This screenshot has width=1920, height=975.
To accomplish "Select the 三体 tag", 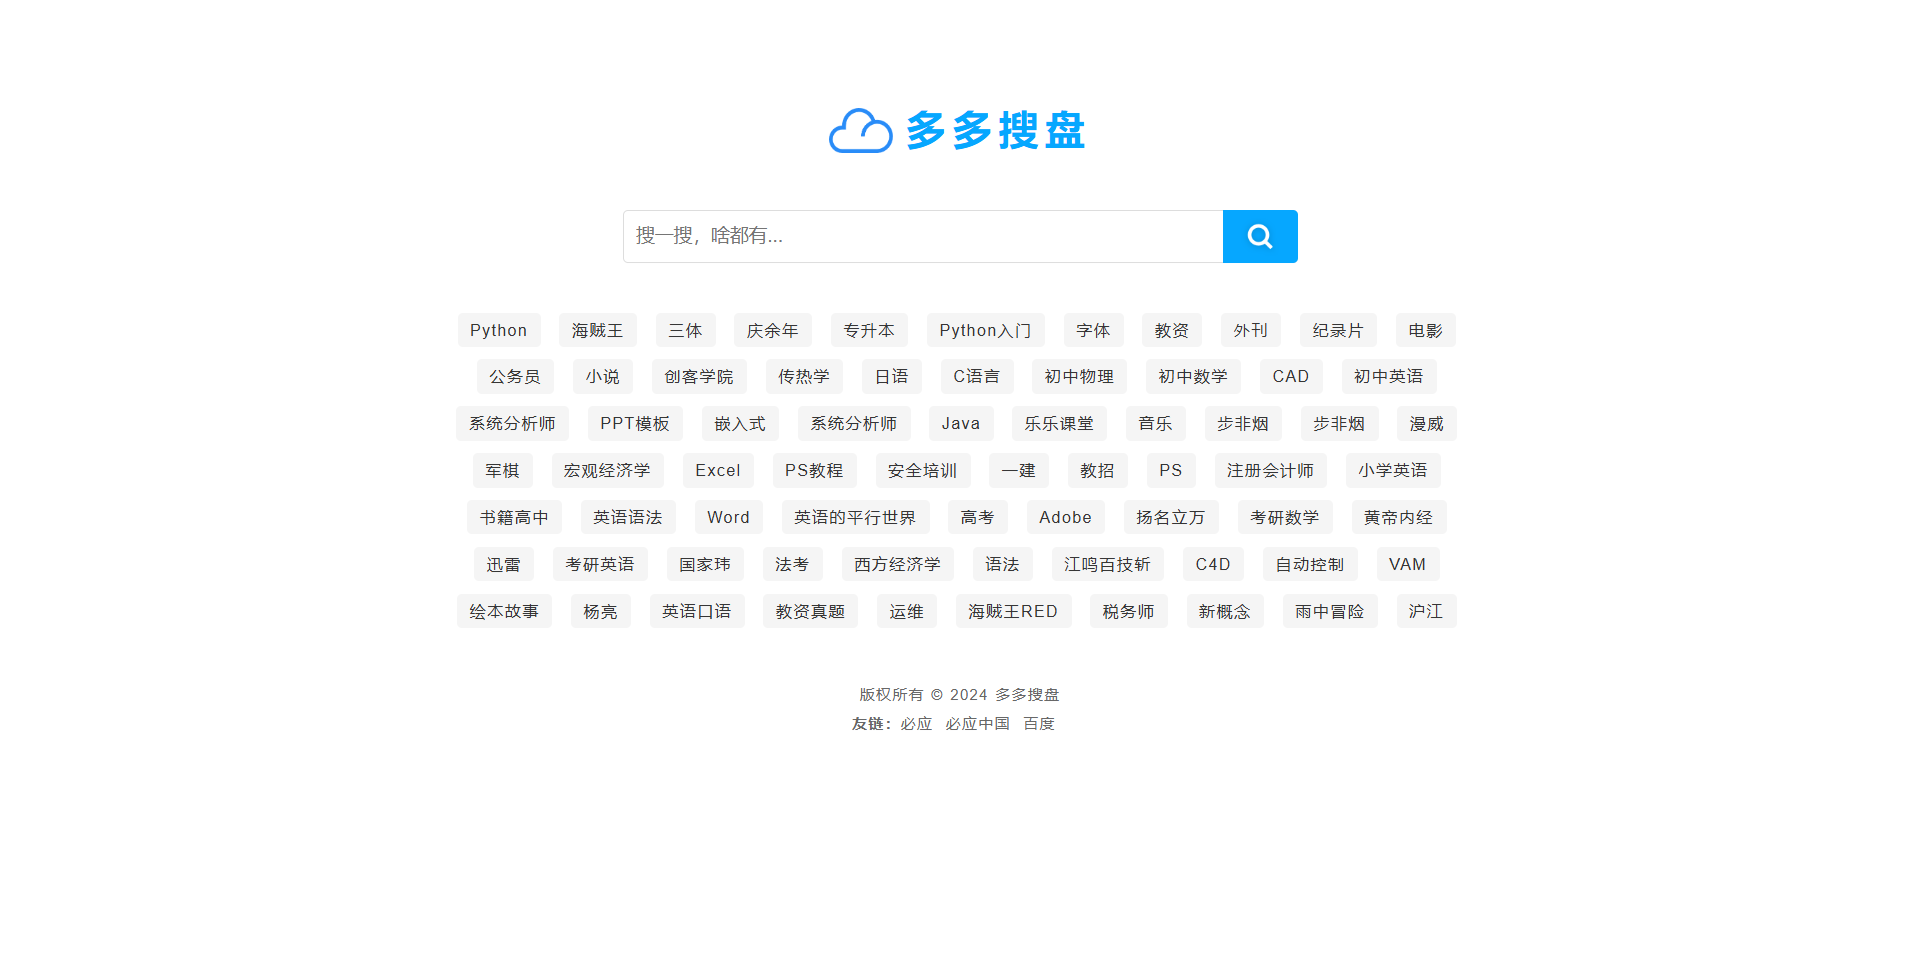I will (x=685, y=330).
